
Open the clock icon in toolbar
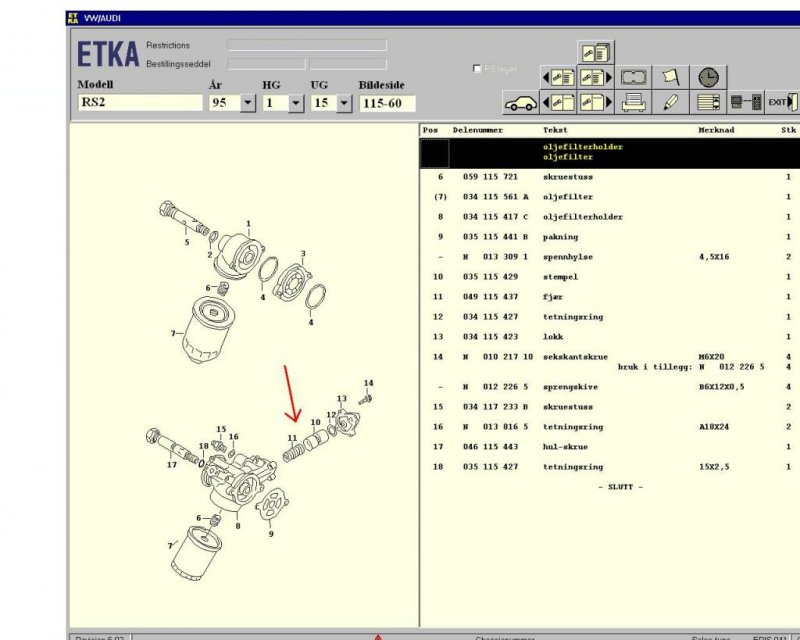coord(708,77)
